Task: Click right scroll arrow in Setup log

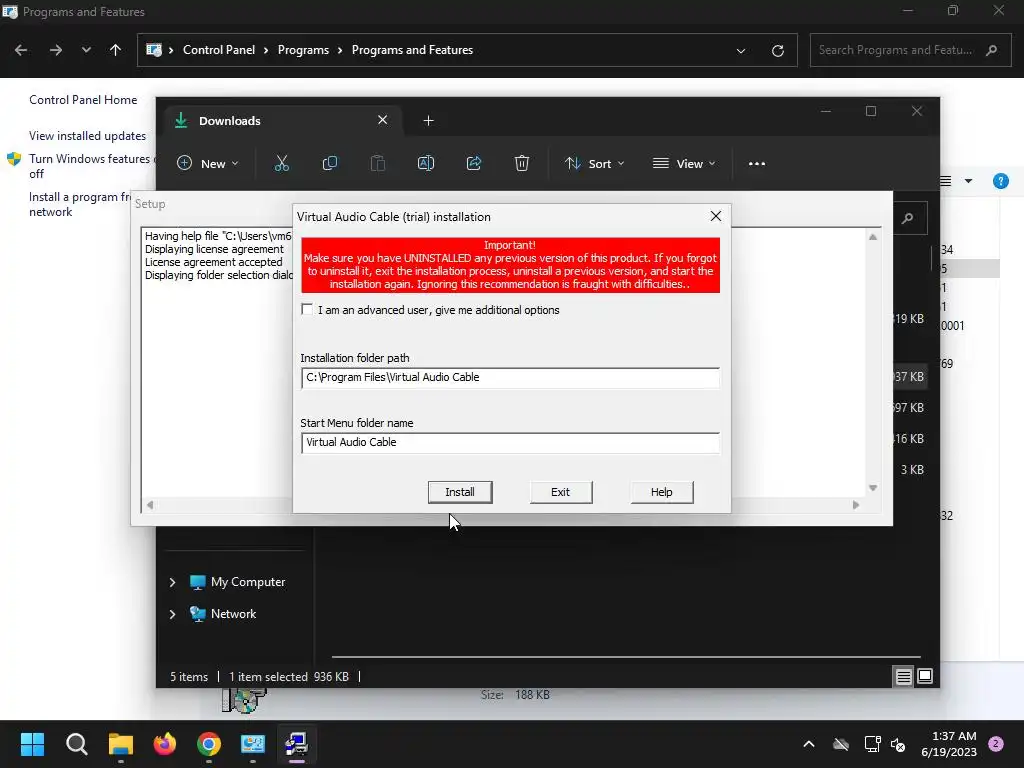Action: [x=856, y=505]
